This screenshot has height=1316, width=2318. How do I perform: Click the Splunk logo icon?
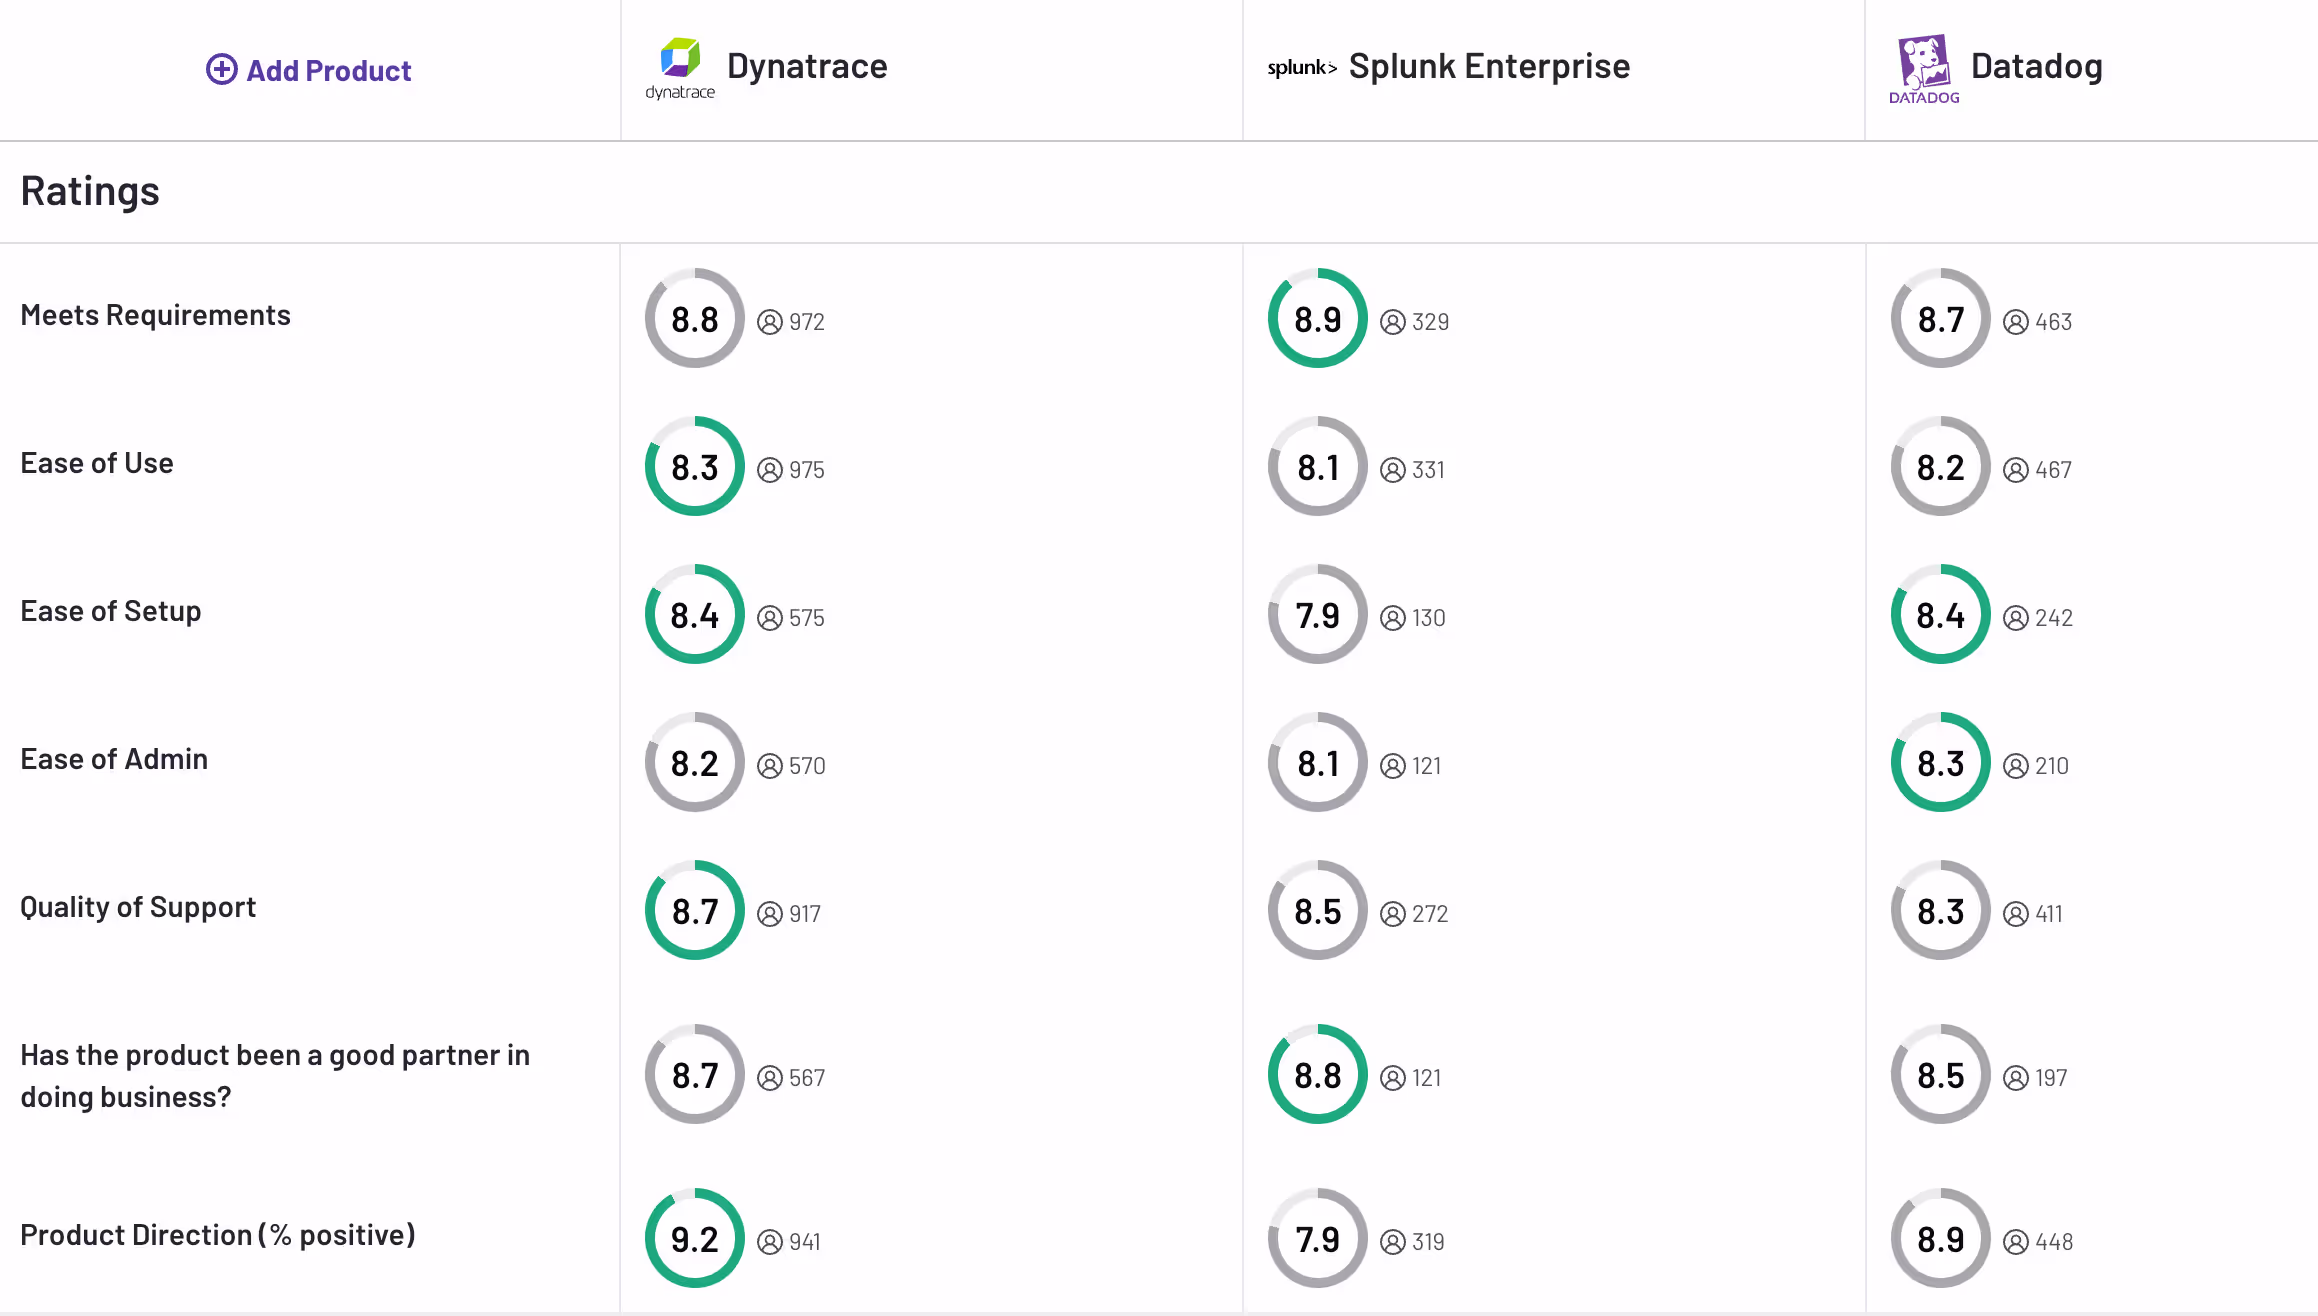pos(1302,68)
